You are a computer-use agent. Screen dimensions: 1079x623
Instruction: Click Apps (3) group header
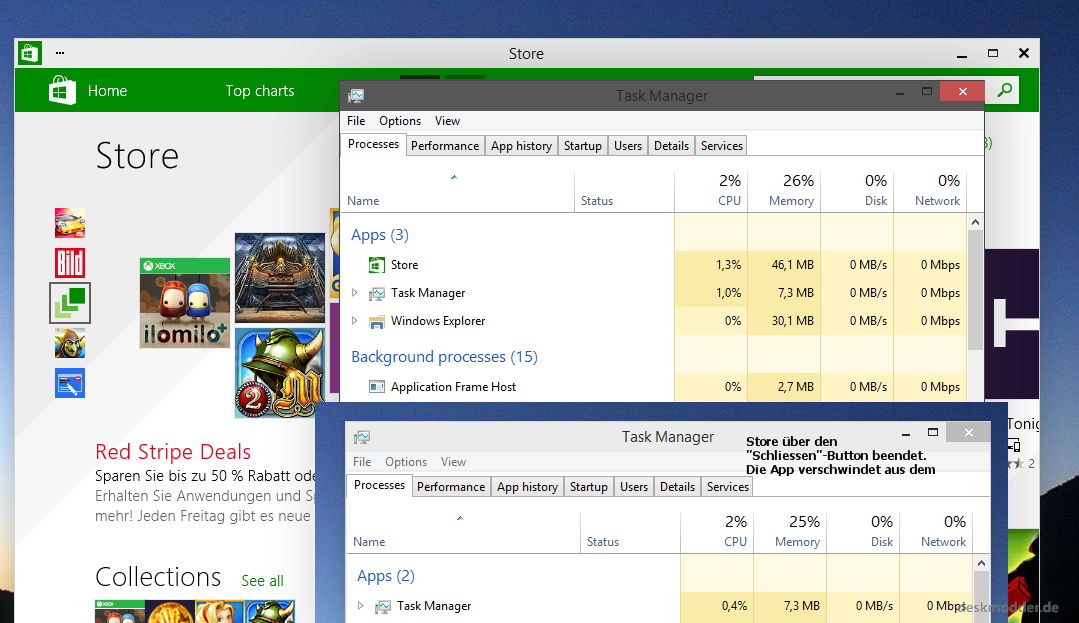380,235
